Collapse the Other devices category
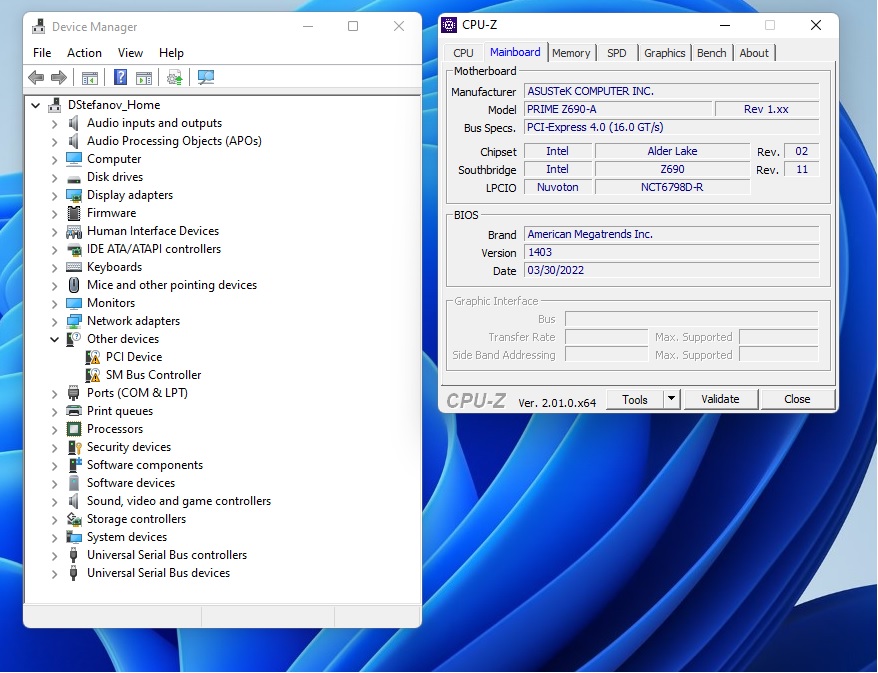Viewport: 878px width, 673px height. click(54, 339)
